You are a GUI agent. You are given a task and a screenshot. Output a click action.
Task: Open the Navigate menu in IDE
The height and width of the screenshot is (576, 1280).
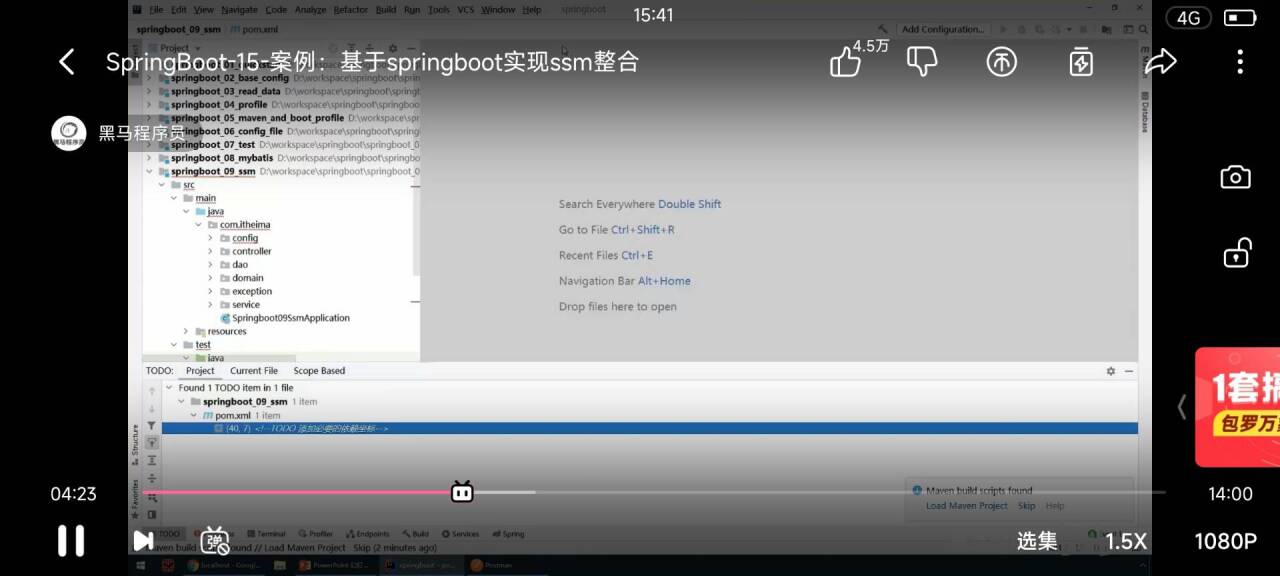pos(239,10)
